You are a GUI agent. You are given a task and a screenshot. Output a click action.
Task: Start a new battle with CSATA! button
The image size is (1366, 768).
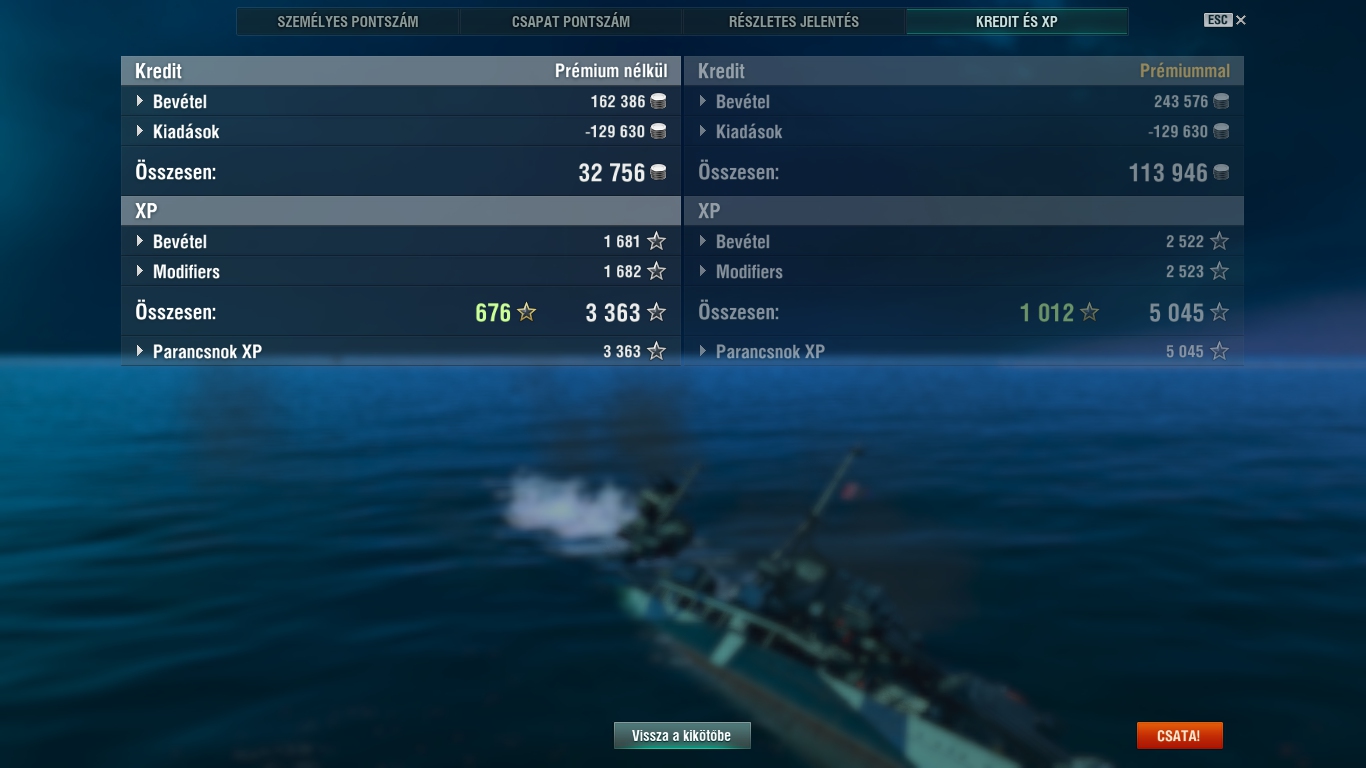[x=1179, y=736]
